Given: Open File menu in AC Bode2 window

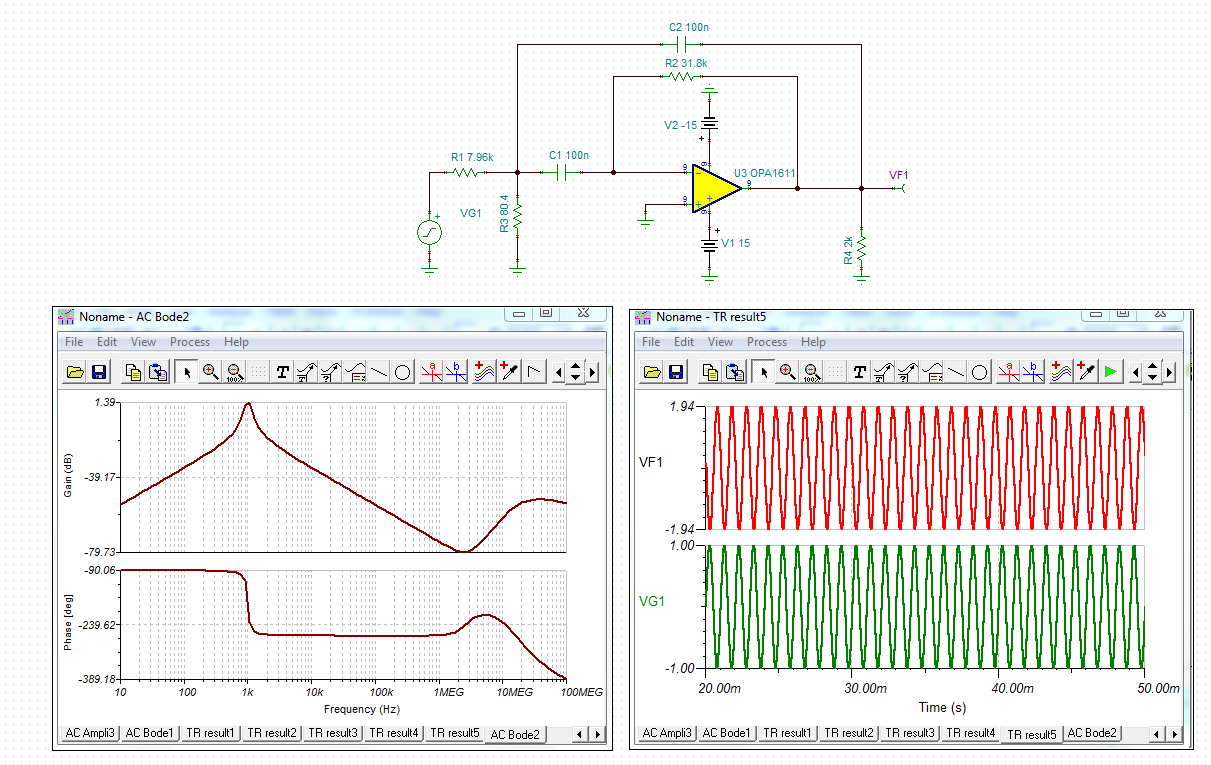Looking at the screenshot, I should coord(74,342).
